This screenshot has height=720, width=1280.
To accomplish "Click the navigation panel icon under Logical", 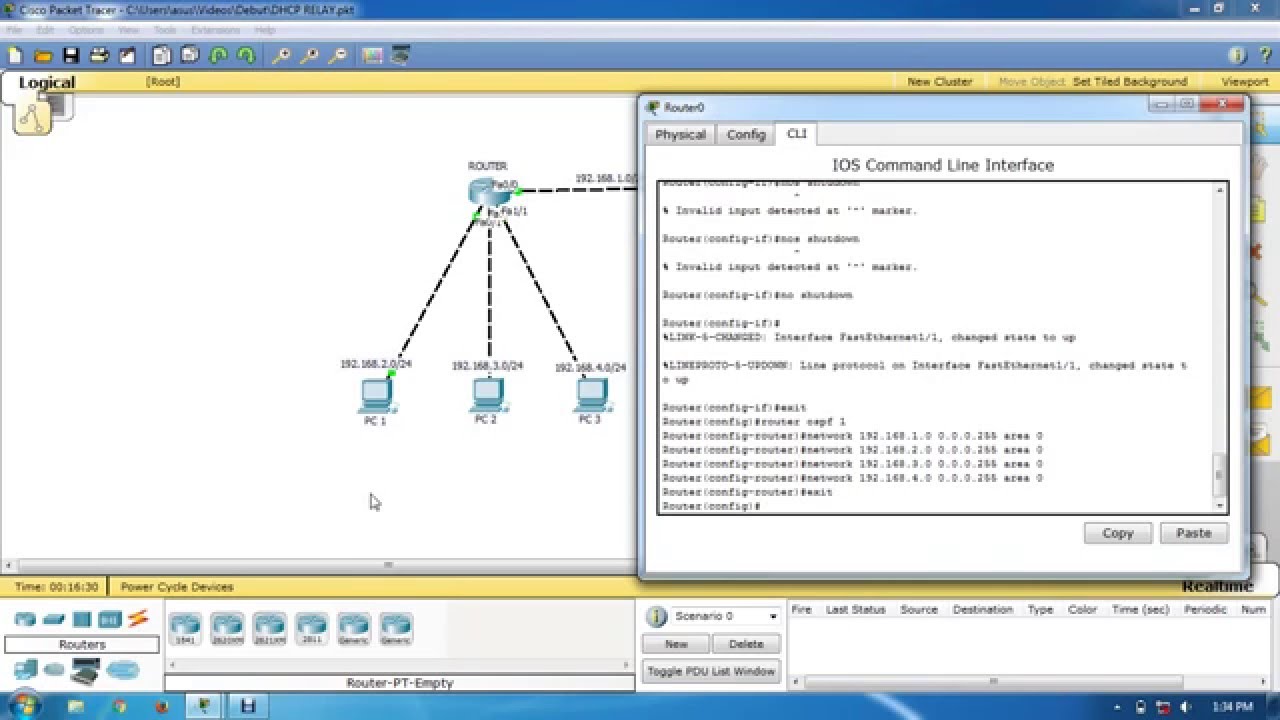I will 32,117.
